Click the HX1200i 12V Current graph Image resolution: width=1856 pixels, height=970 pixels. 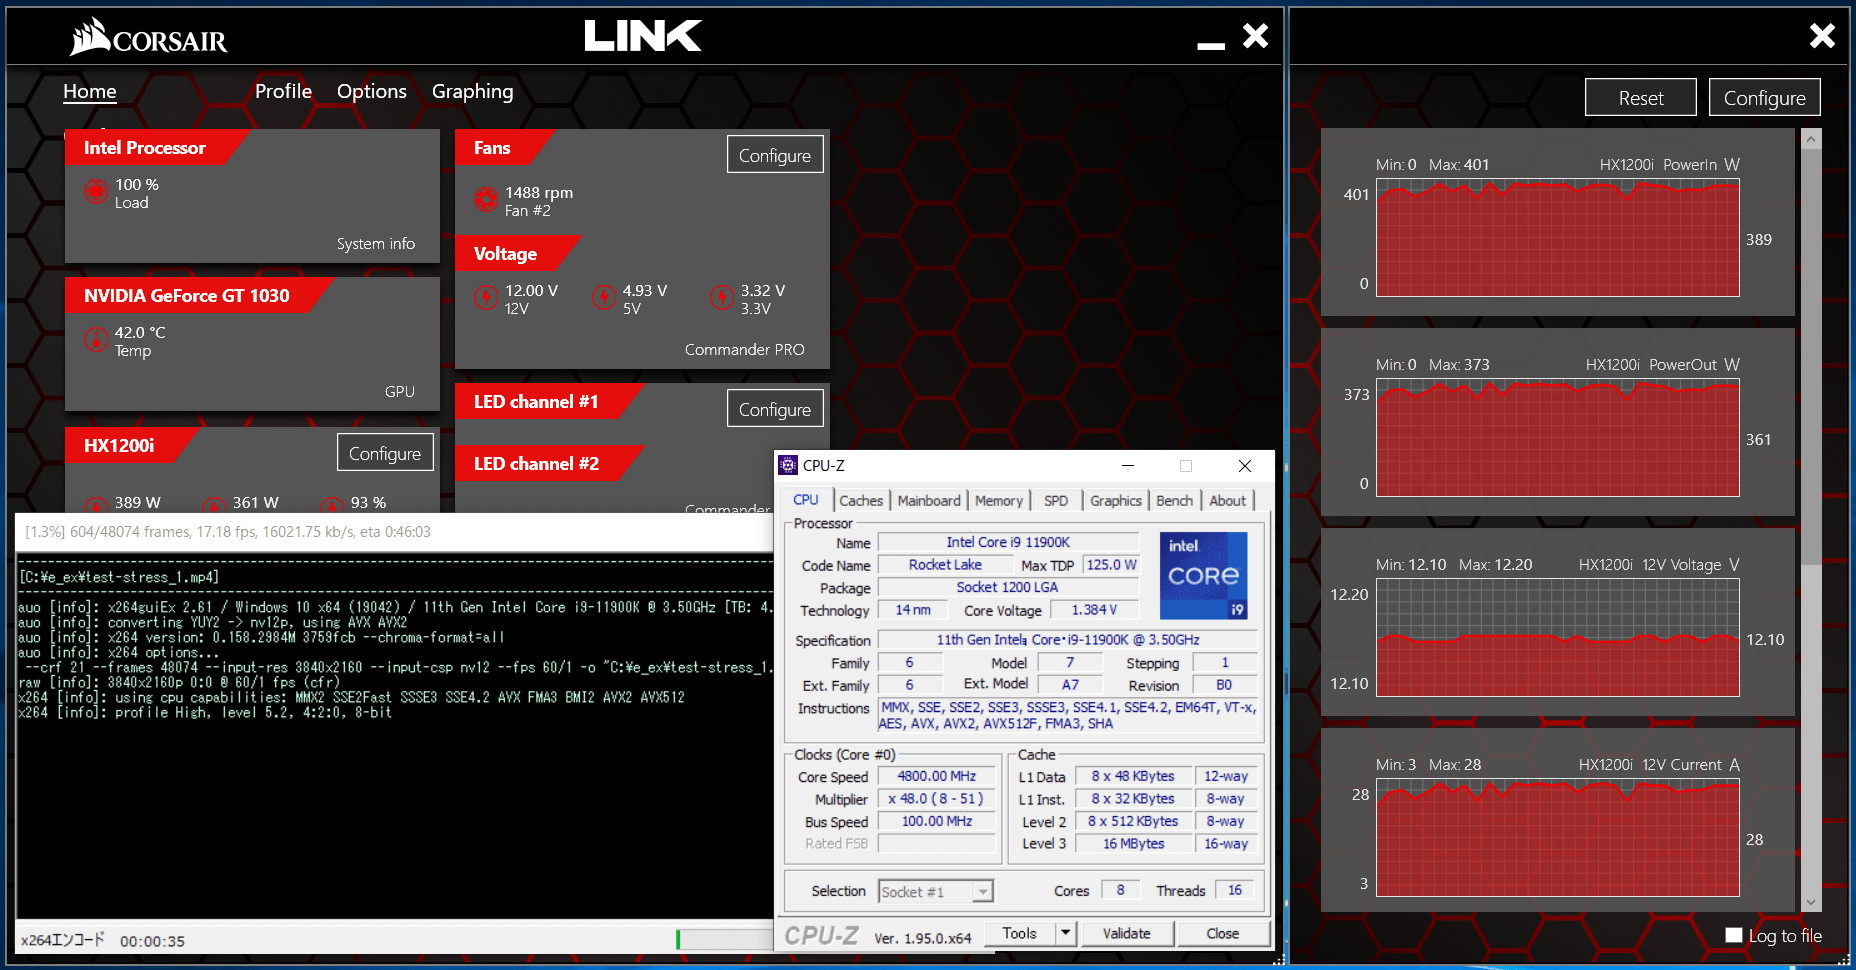1558,838
